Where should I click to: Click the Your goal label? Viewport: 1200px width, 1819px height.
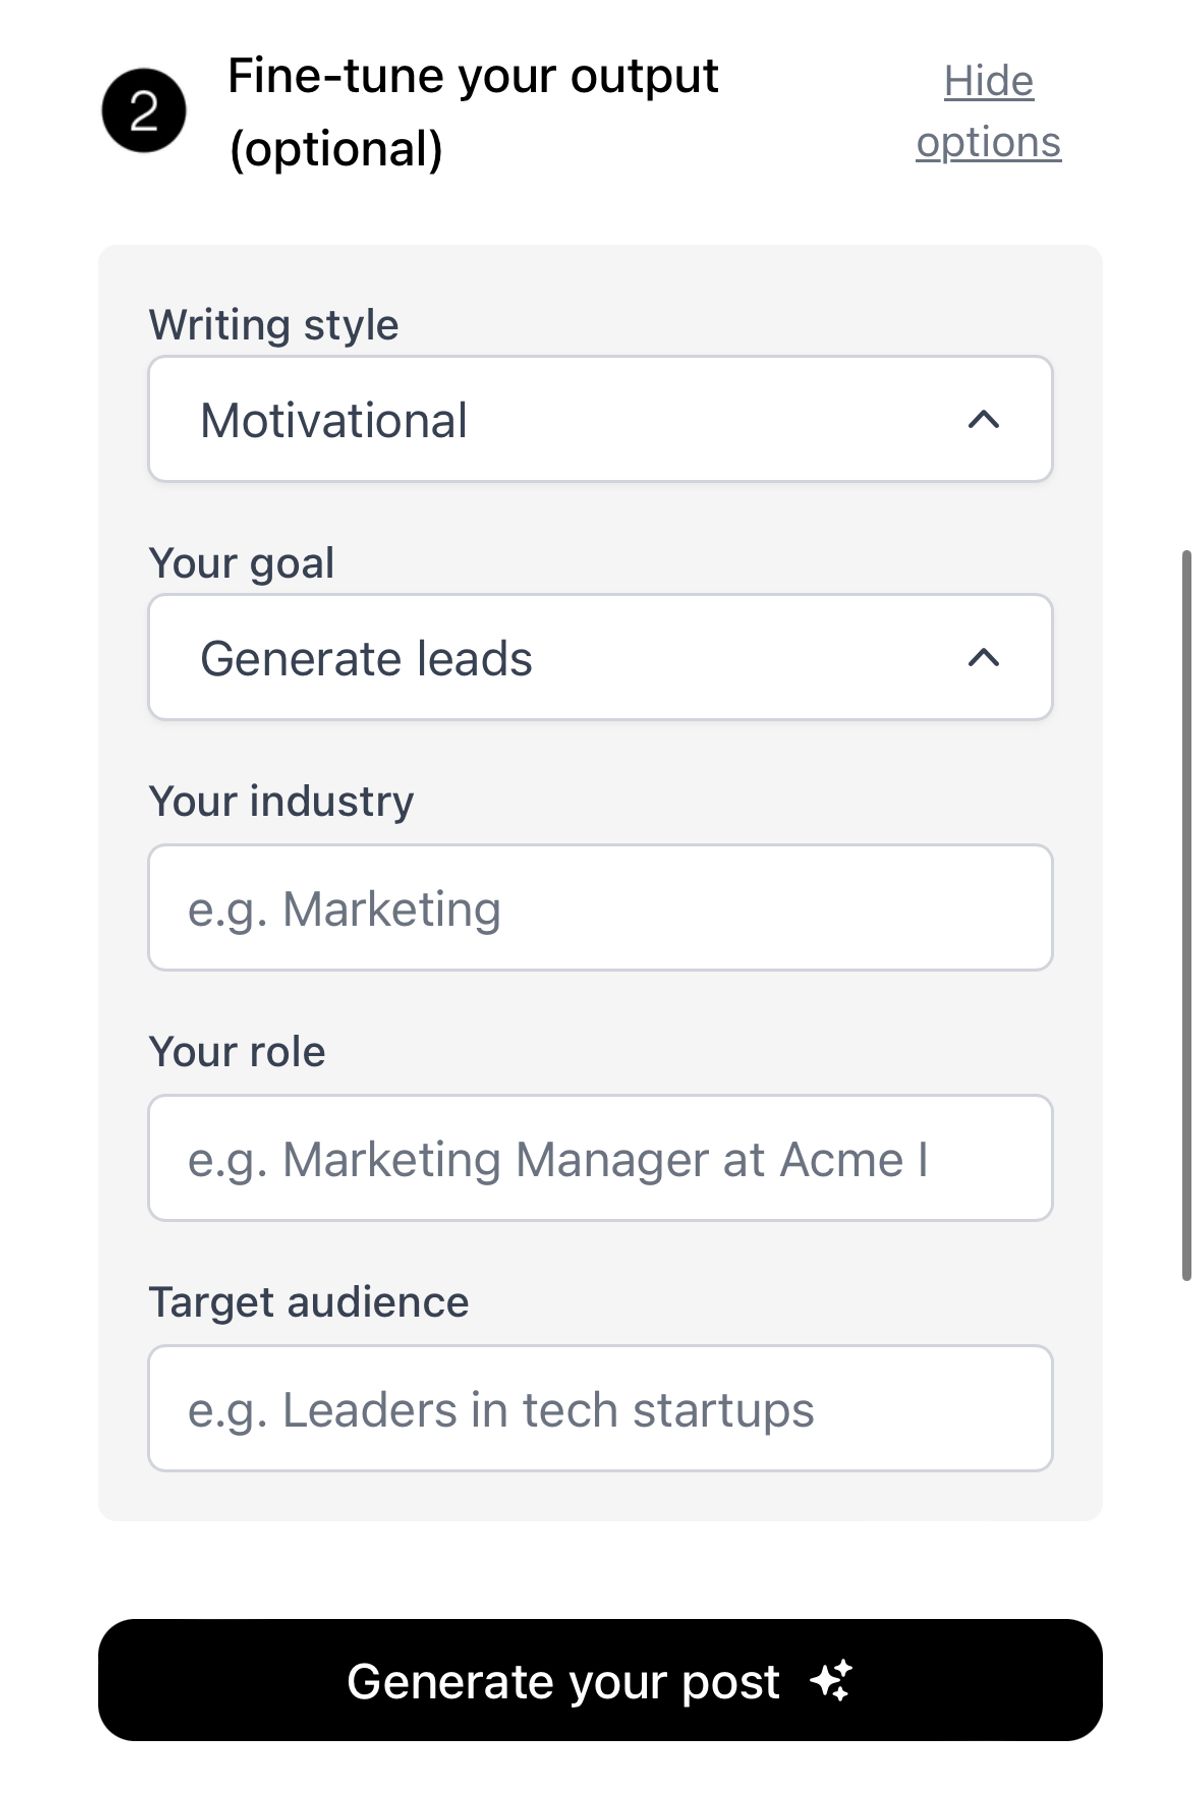tap(241, 563)
